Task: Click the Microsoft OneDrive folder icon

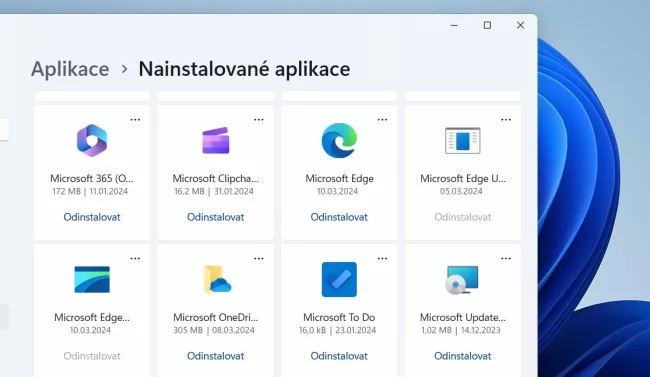Action: (x=217, y=280)
